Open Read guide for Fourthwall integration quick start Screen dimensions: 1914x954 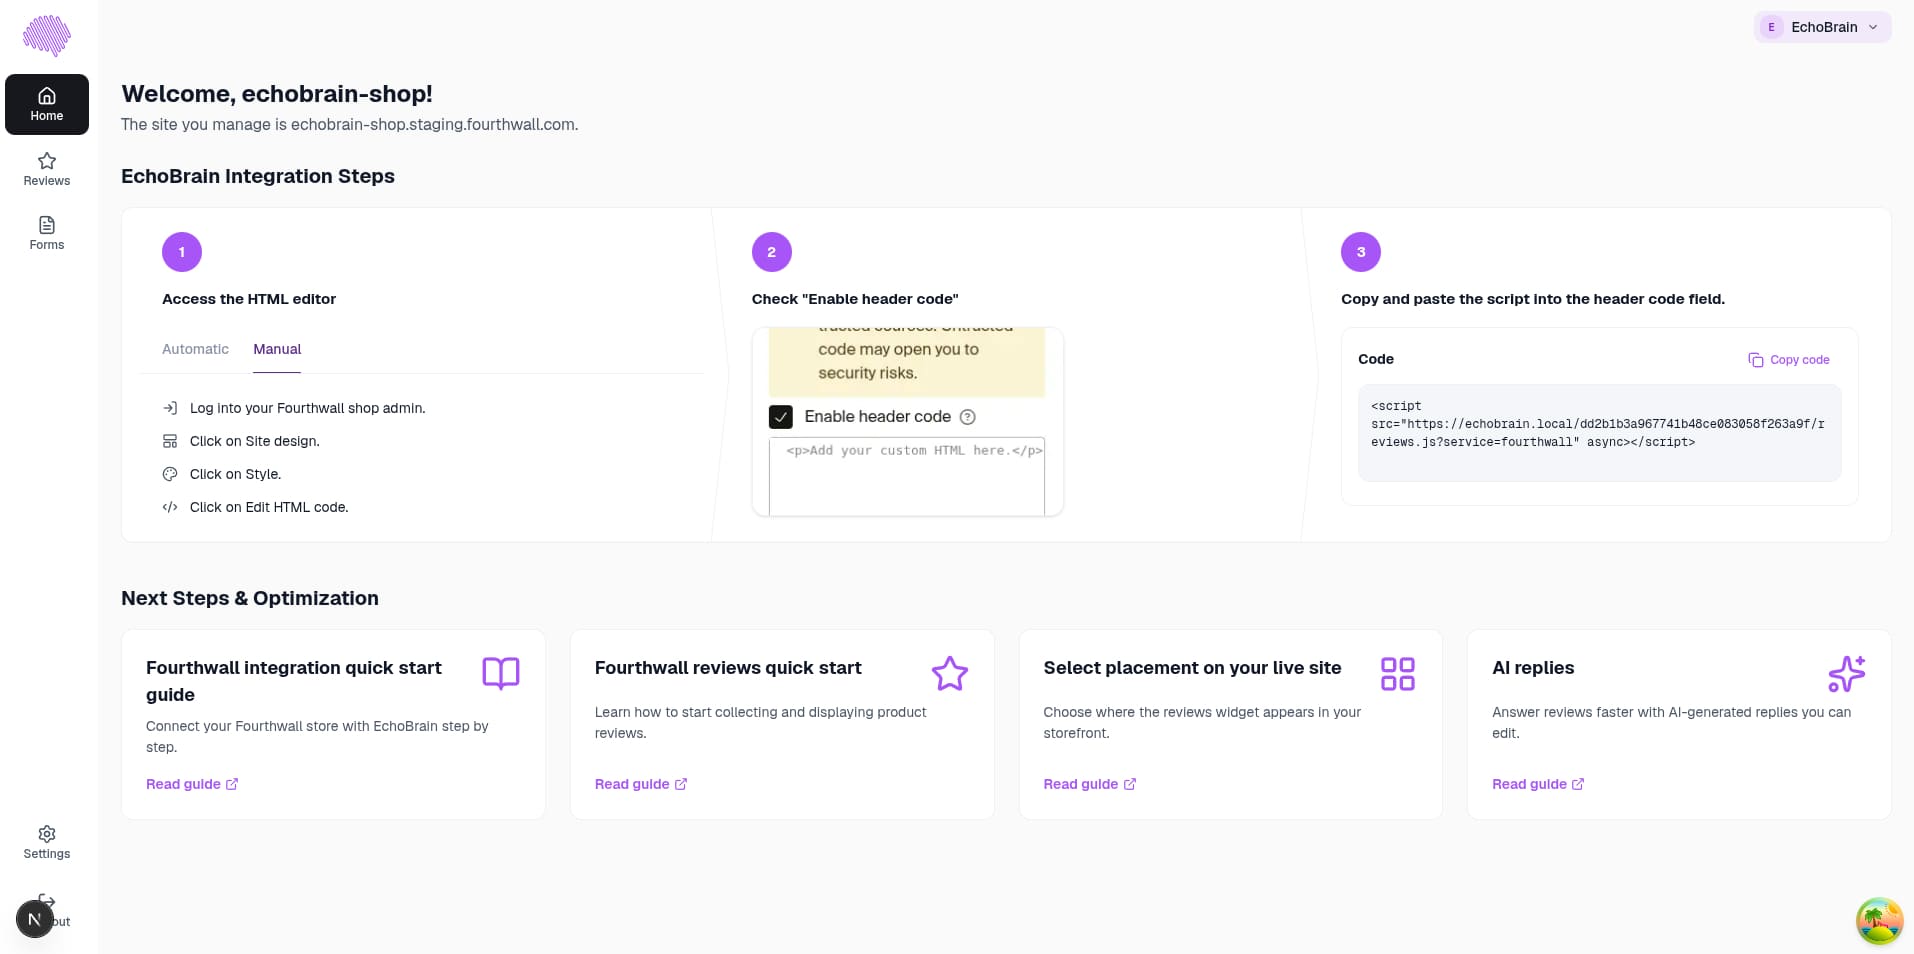pos(192,784)
